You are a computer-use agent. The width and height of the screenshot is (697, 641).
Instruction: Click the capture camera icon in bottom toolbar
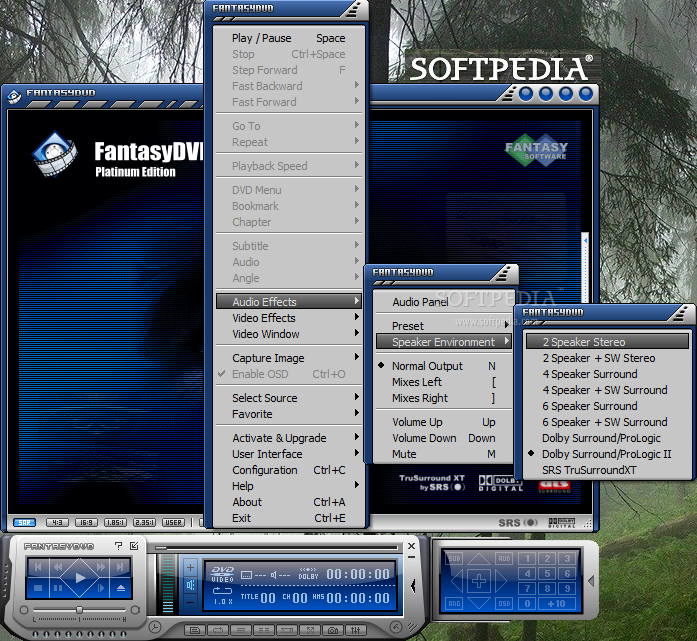coord(332,630)
